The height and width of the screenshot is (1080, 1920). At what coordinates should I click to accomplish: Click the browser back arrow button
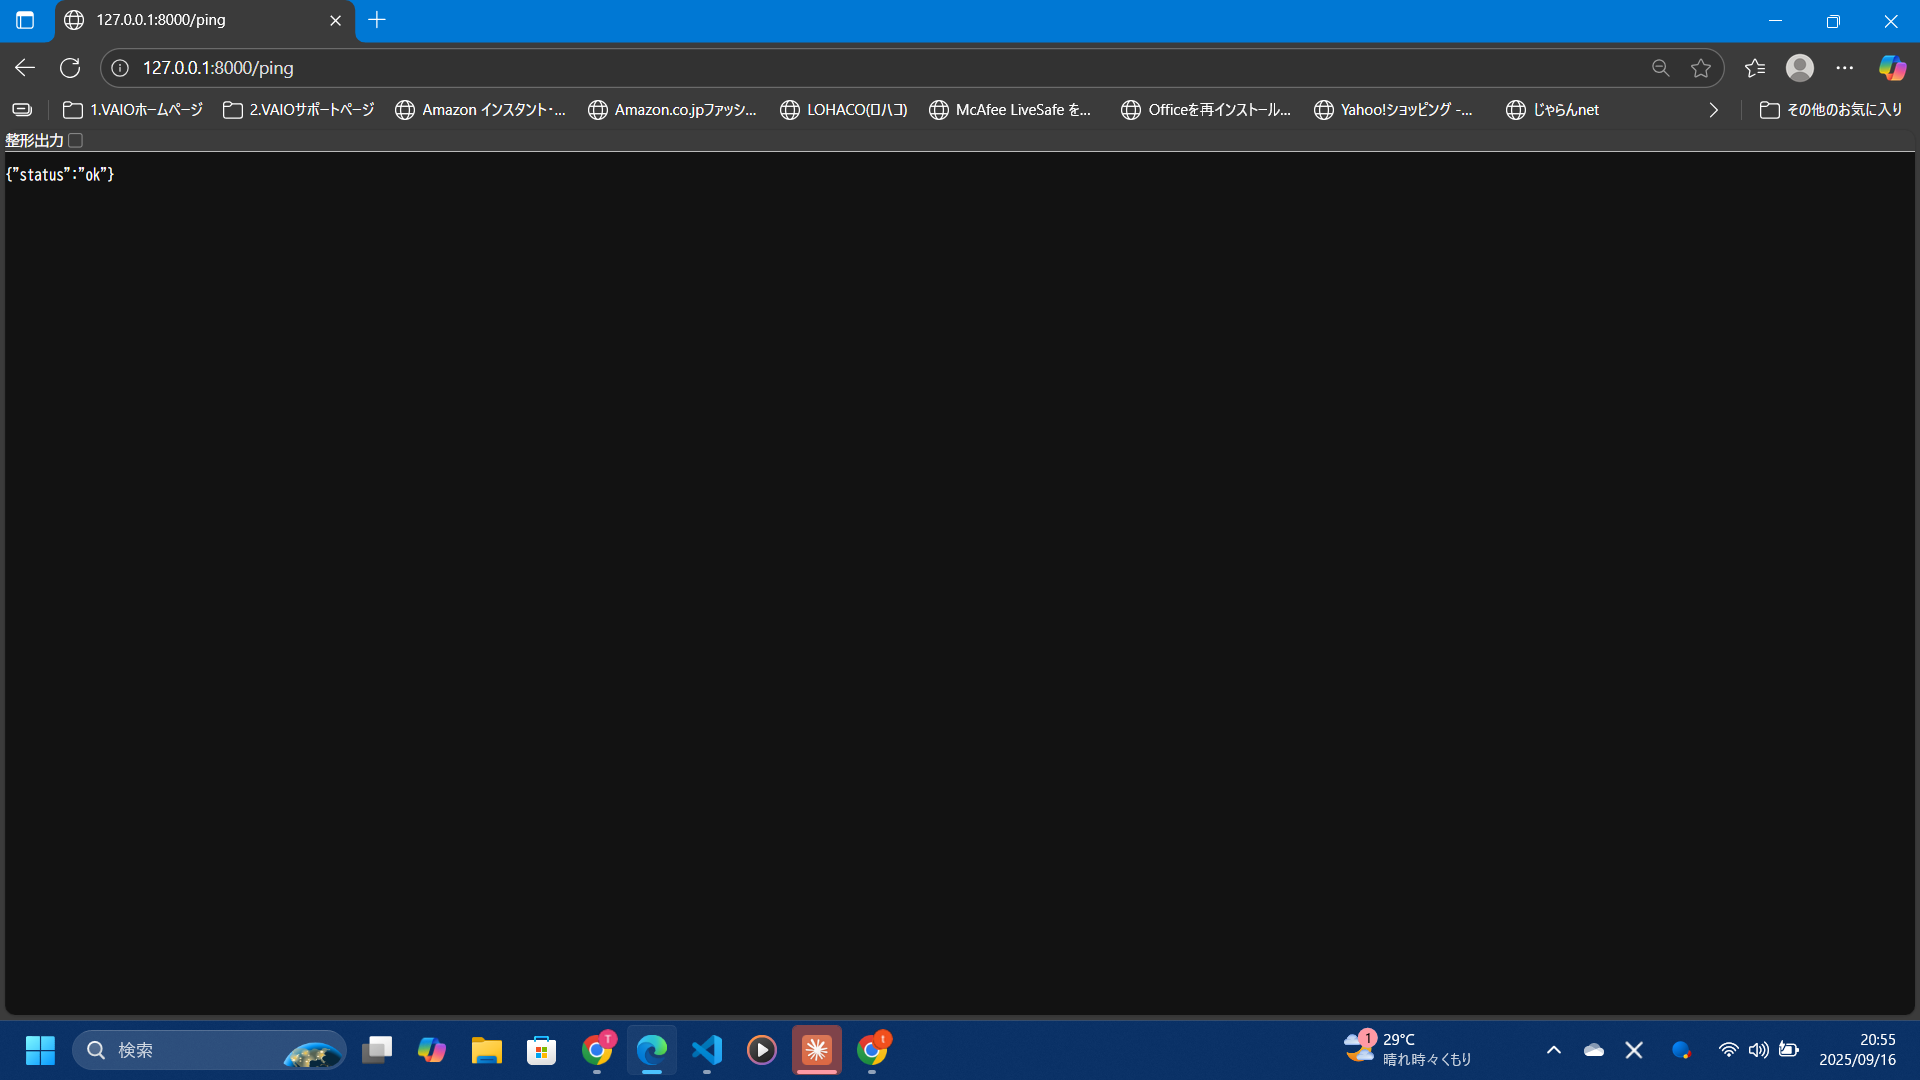point(25,68)
